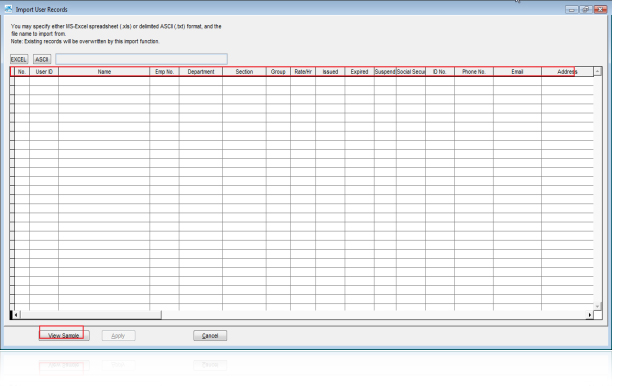Select the Issued column header
Image resolution: width=622 pixels, height=386 pixels.
coord(330,72)
